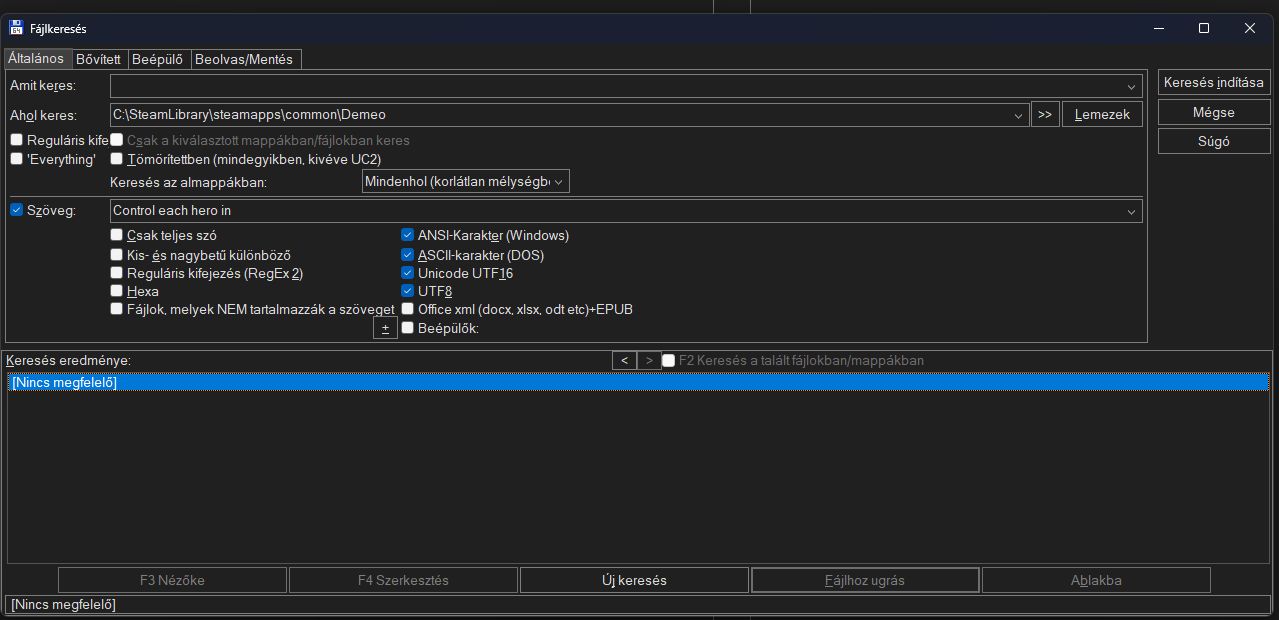
Task: Switch to the Bővített tab
Action: [98, 59]
